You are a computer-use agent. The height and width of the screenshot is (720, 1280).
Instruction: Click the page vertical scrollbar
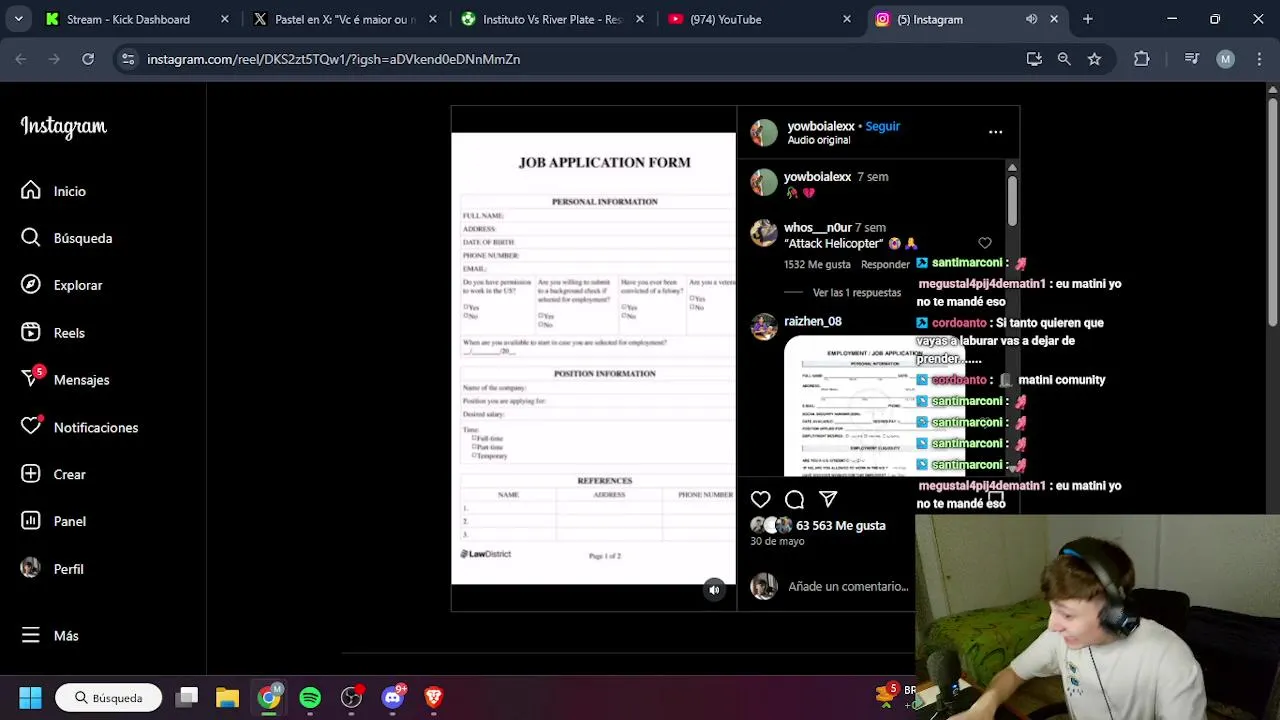(1272, 210)
